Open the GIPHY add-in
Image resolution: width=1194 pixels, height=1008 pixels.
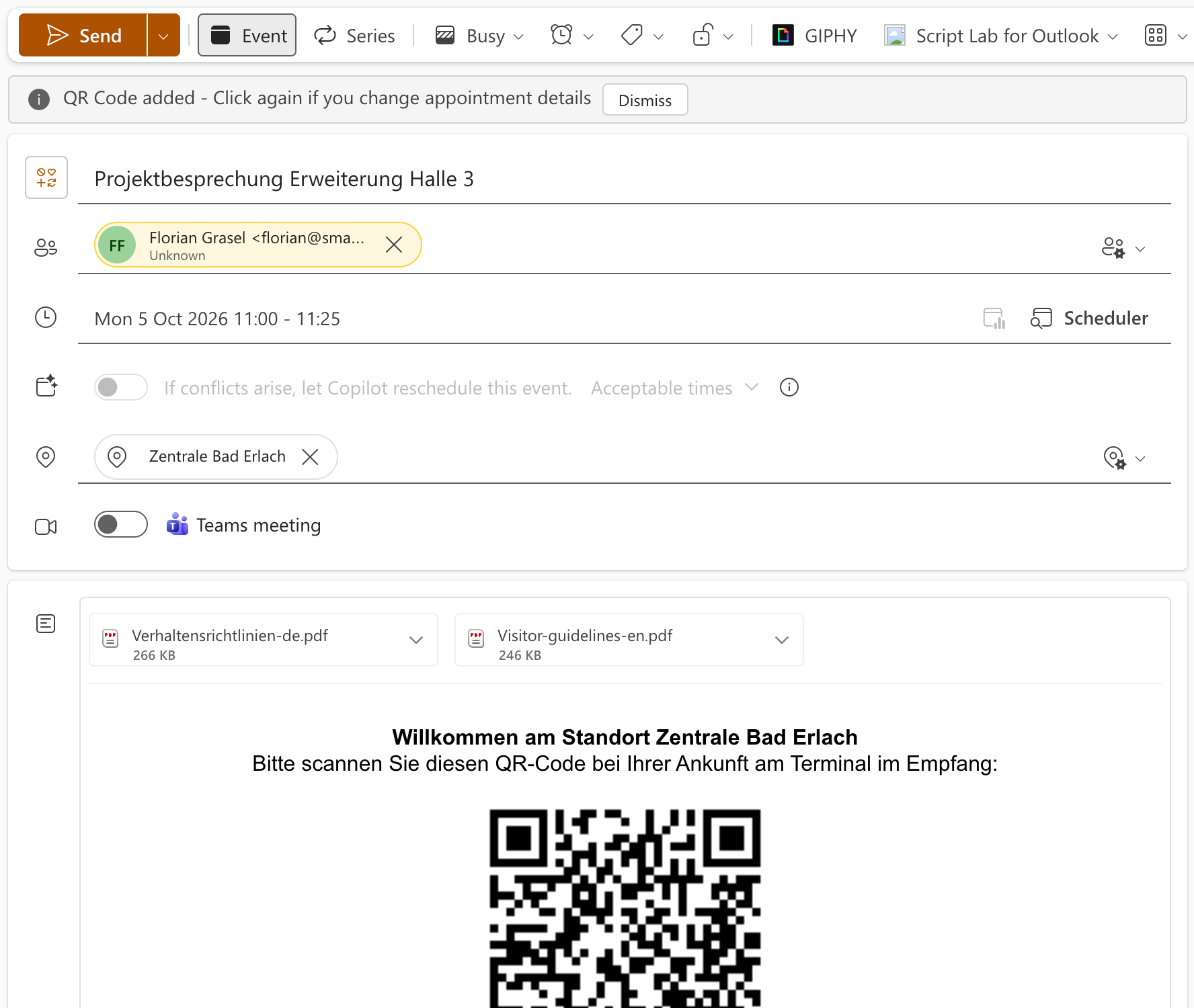point(815,35)
